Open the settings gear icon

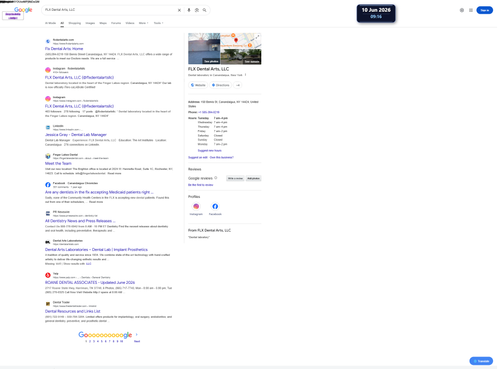pyautogui.click(x=462, y=10)
